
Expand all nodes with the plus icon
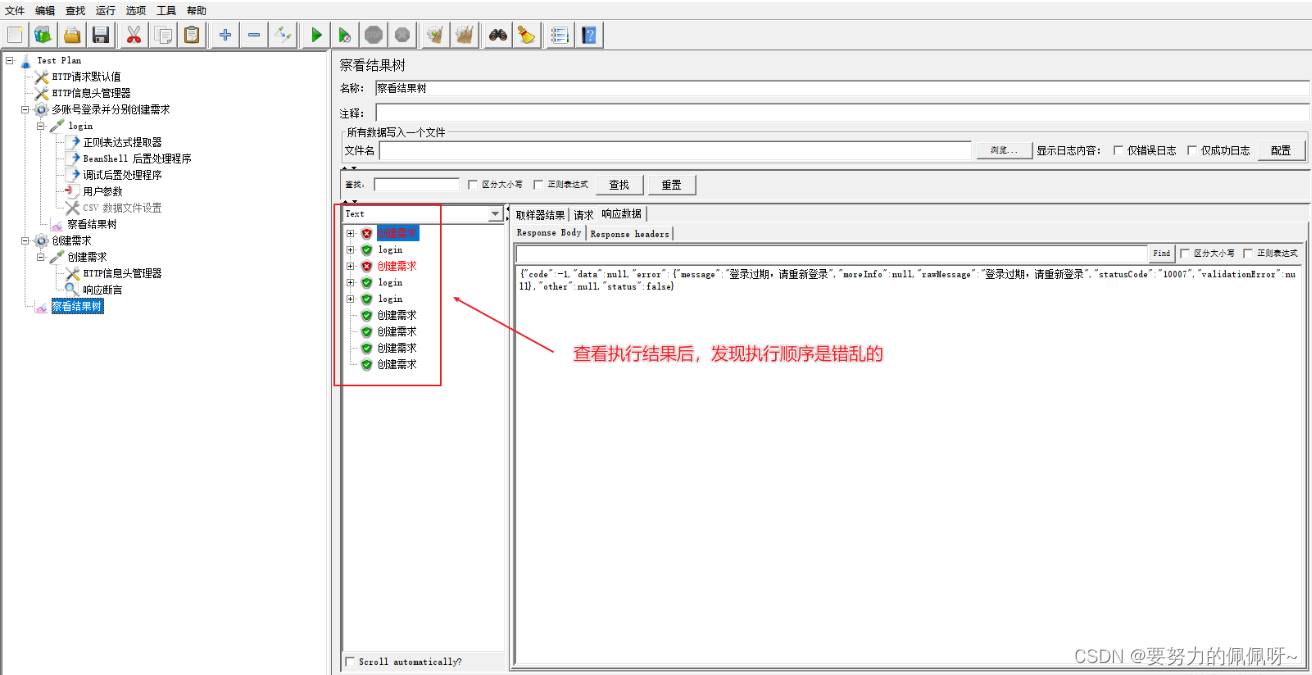click(x=225, y=35)
